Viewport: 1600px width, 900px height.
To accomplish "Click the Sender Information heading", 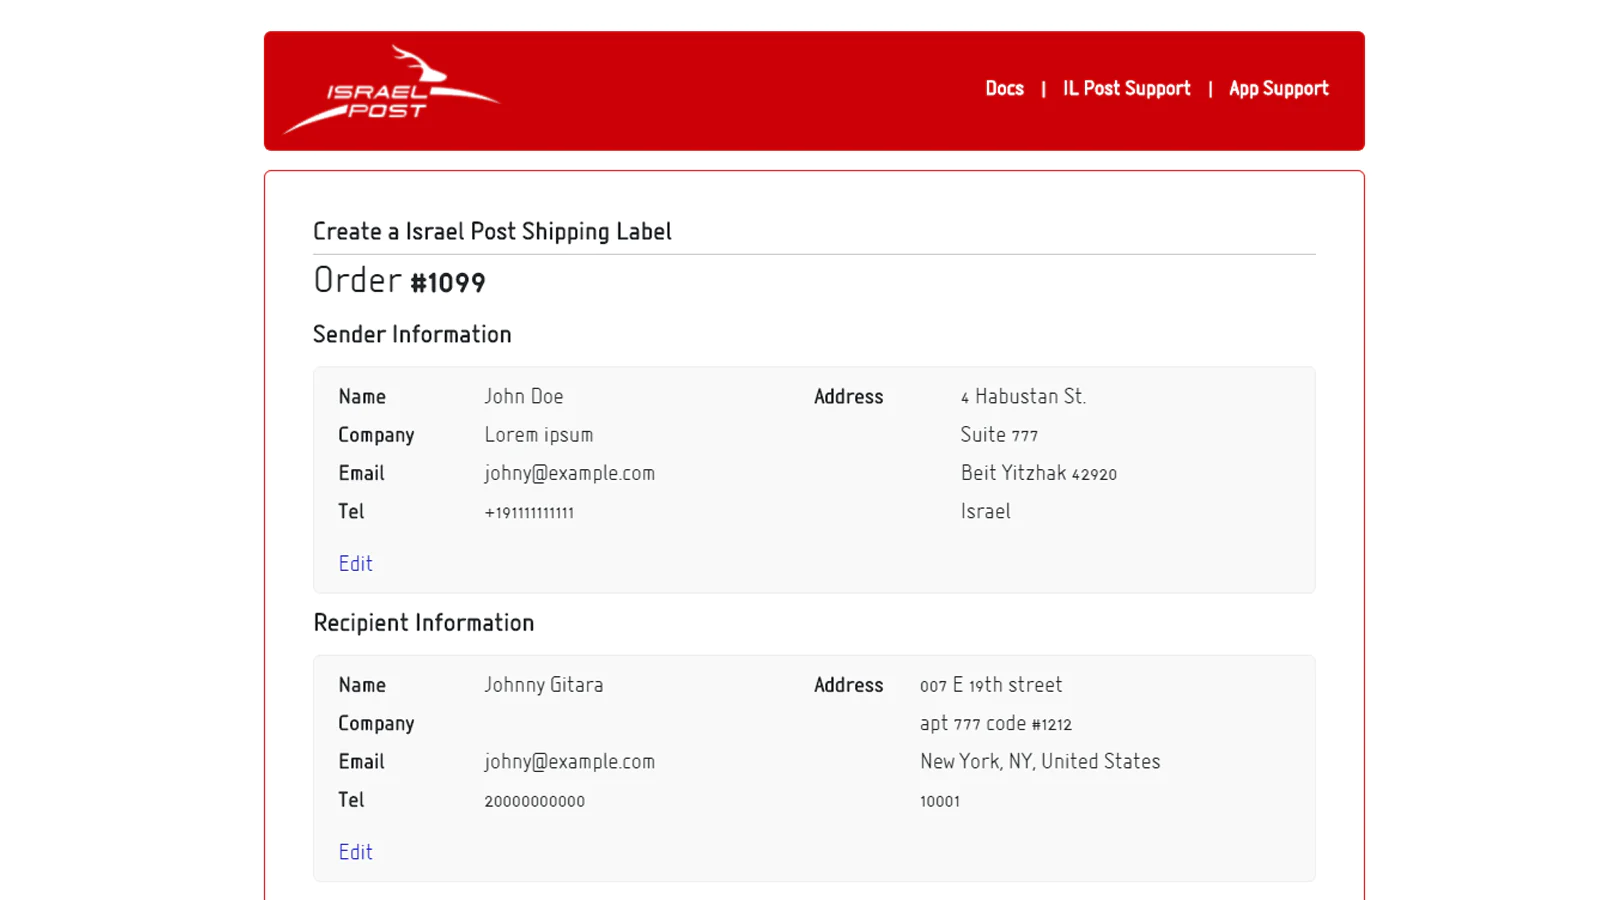I will click(412, 335).
